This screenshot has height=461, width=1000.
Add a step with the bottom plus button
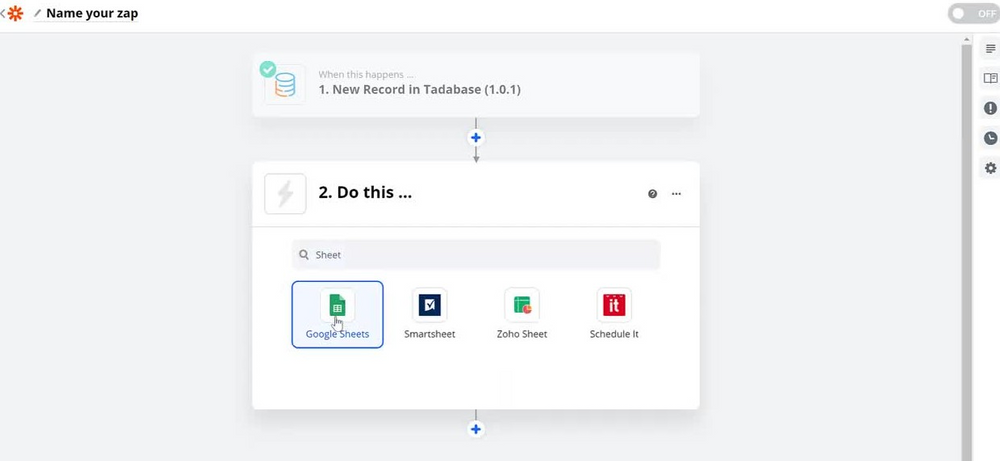click(x=476, y=429)
